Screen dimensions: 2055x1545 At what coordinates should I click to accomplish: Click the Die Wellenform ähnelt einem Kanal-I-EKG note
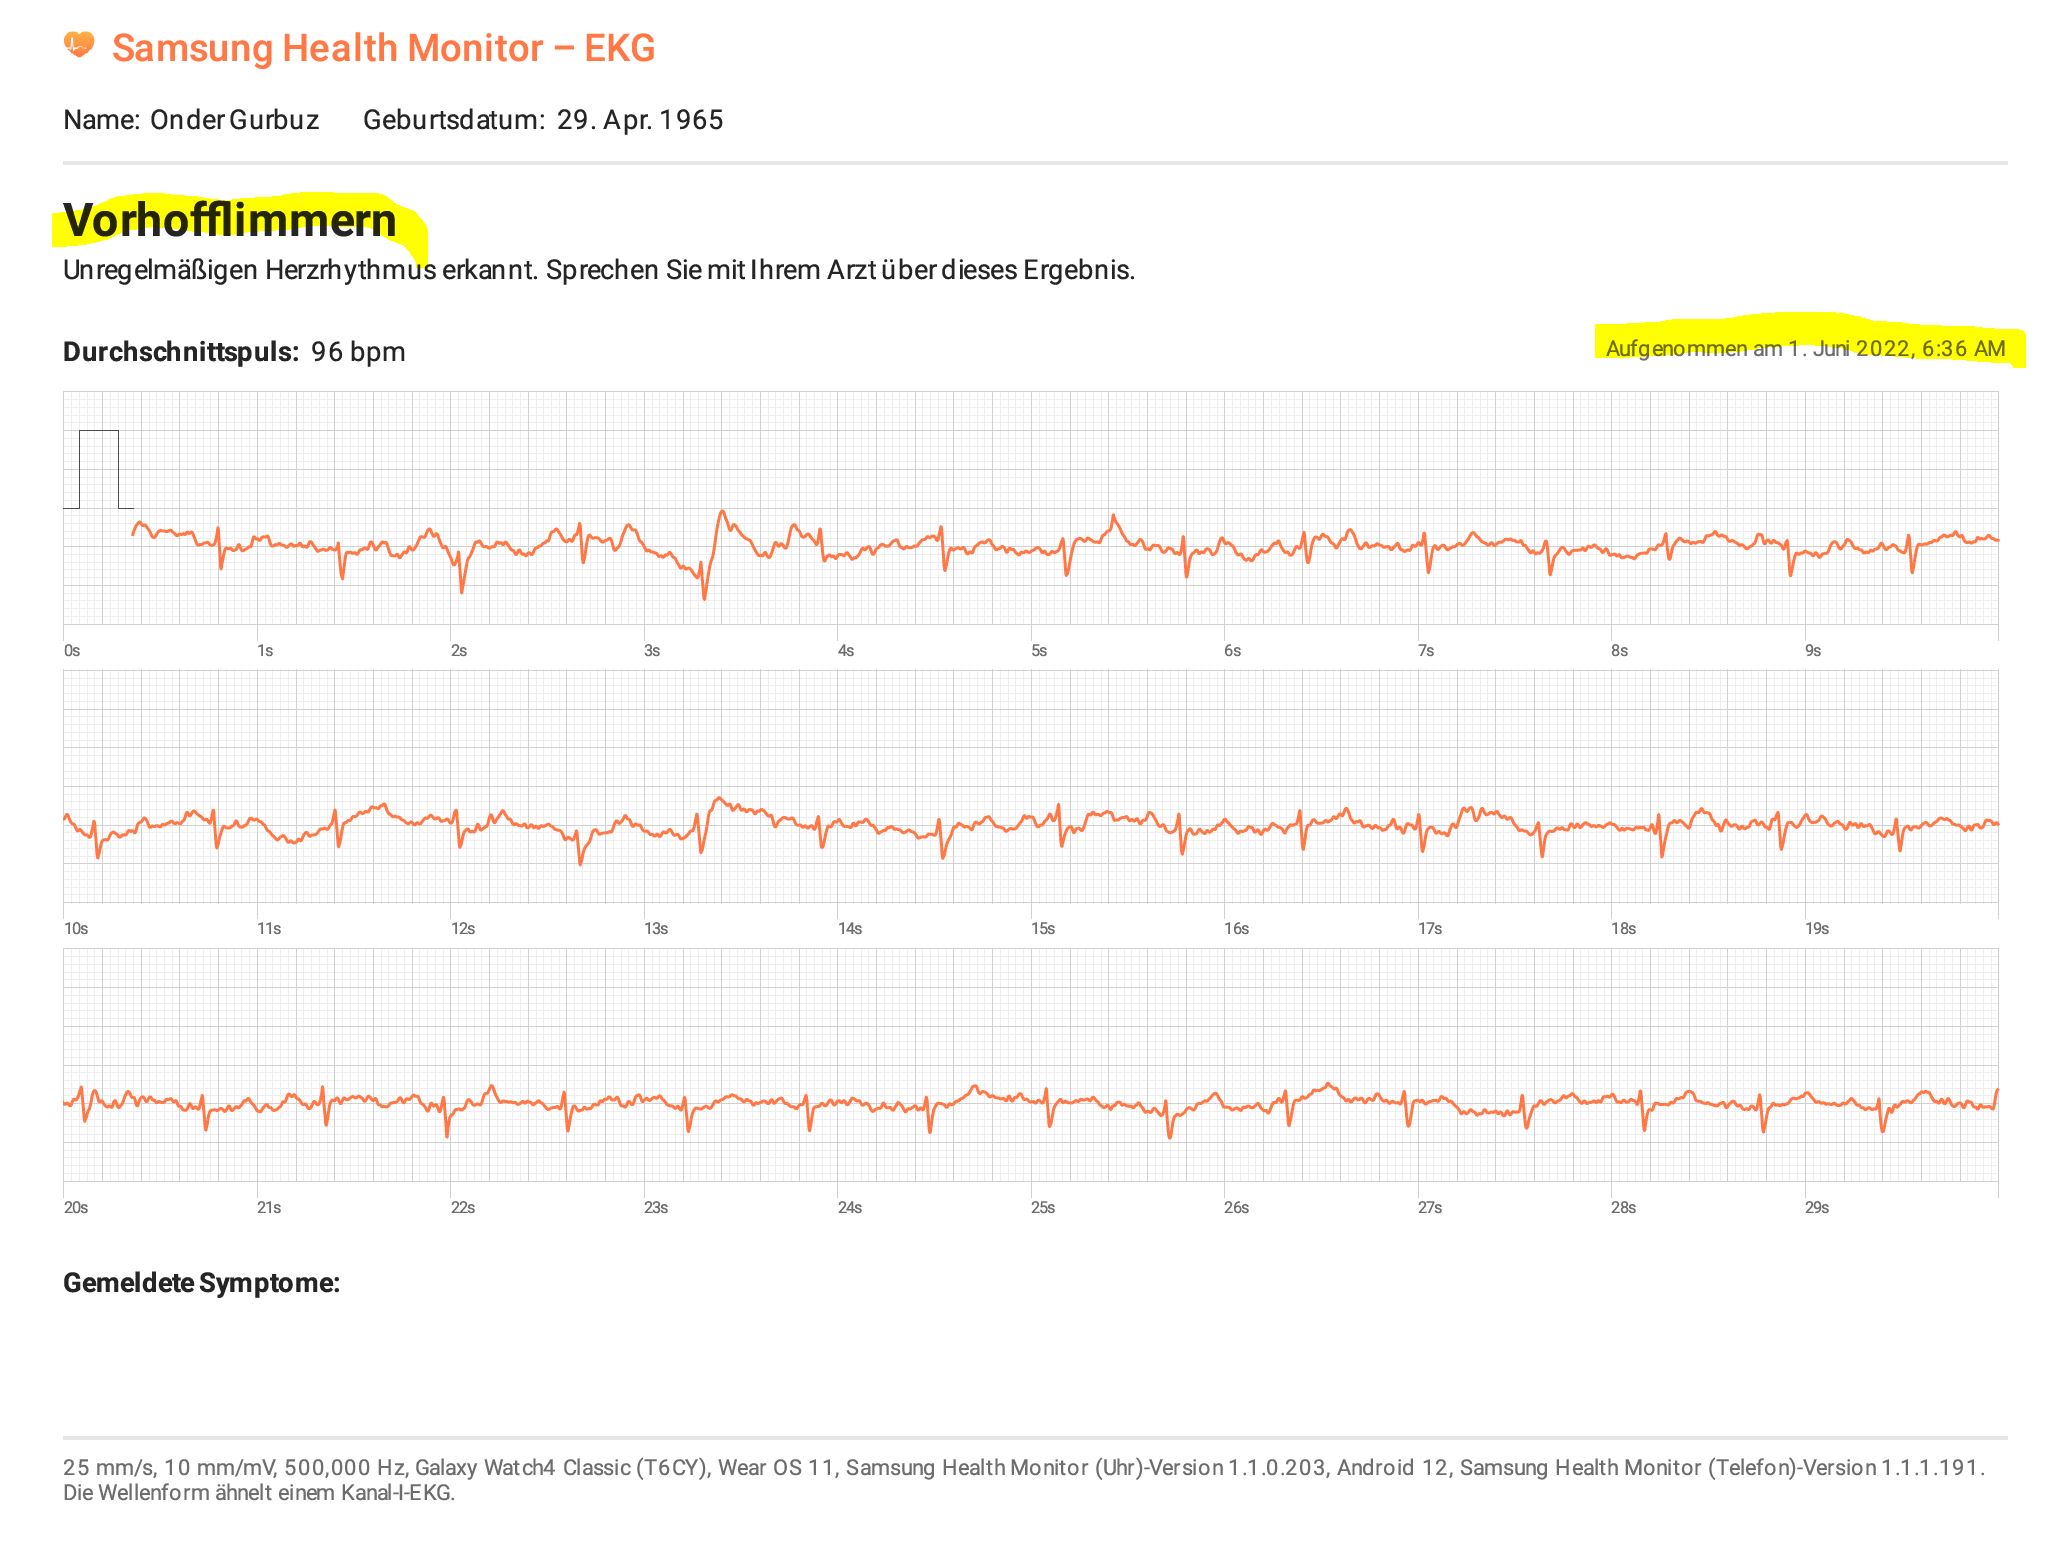259,1493
